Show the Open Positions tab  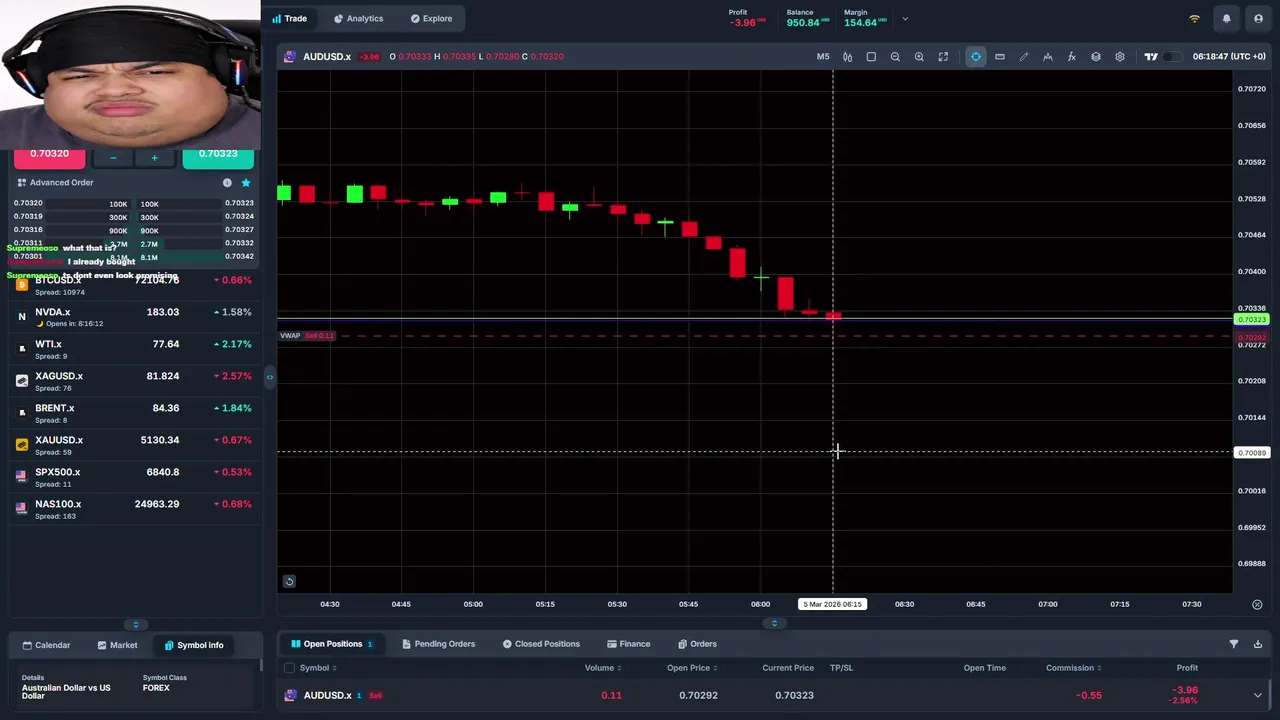pos(331,644)
